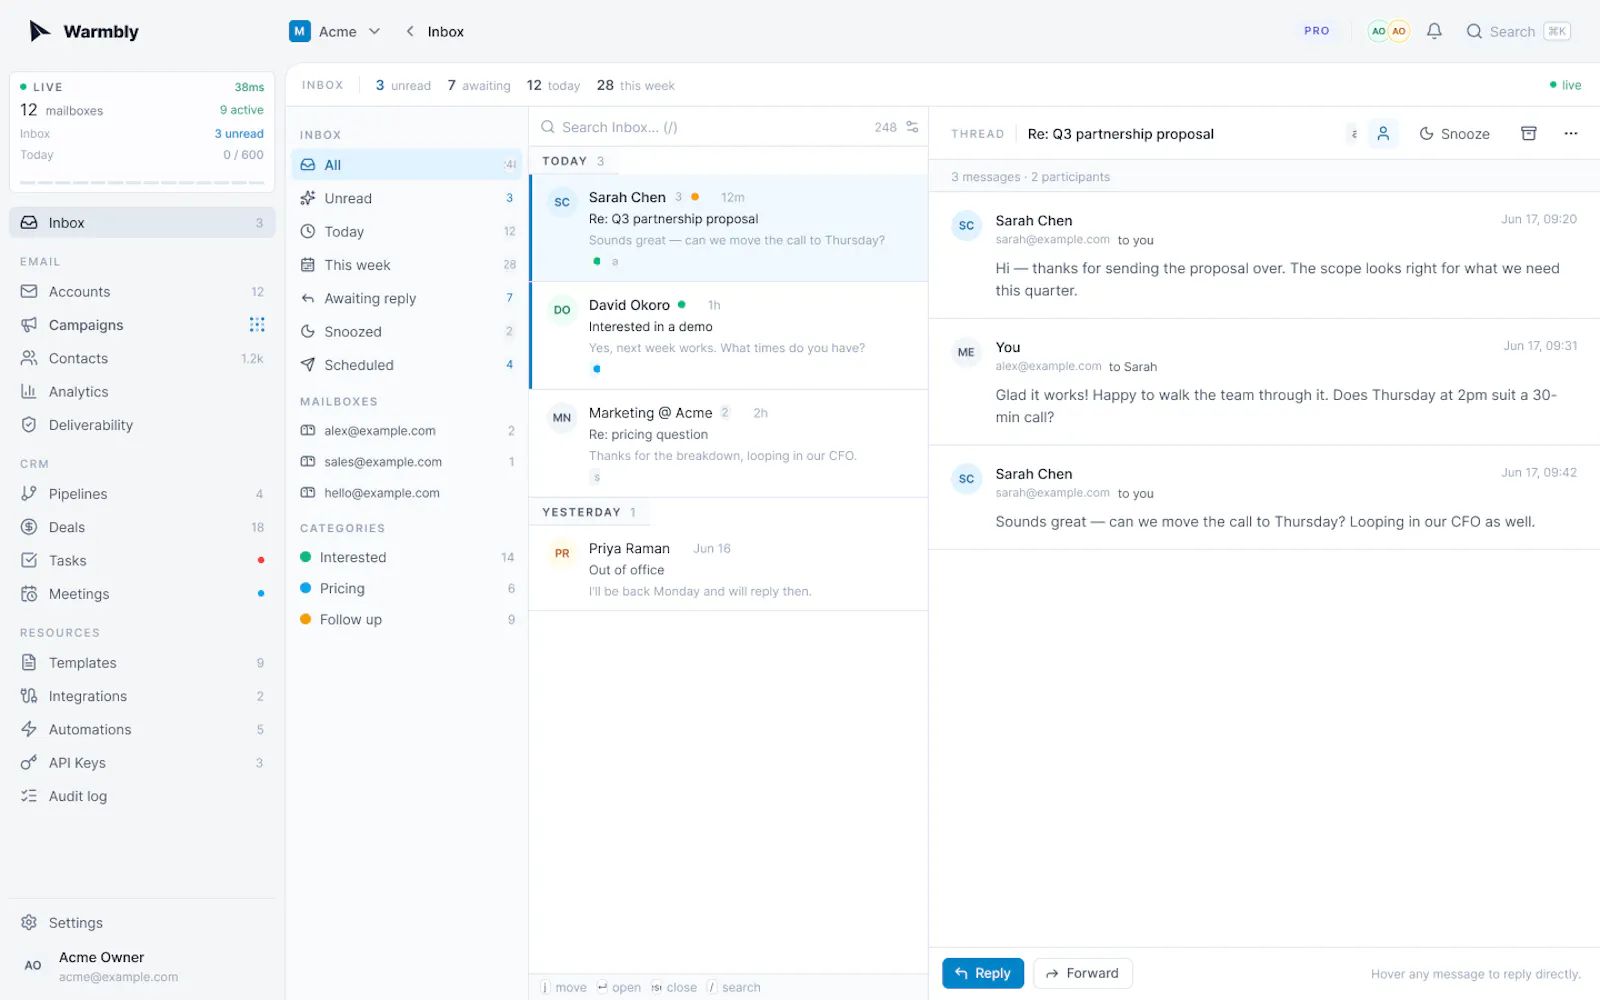Click the Search field in top bar
The image size is (1600, 1000).
[x=1518, y=31]
